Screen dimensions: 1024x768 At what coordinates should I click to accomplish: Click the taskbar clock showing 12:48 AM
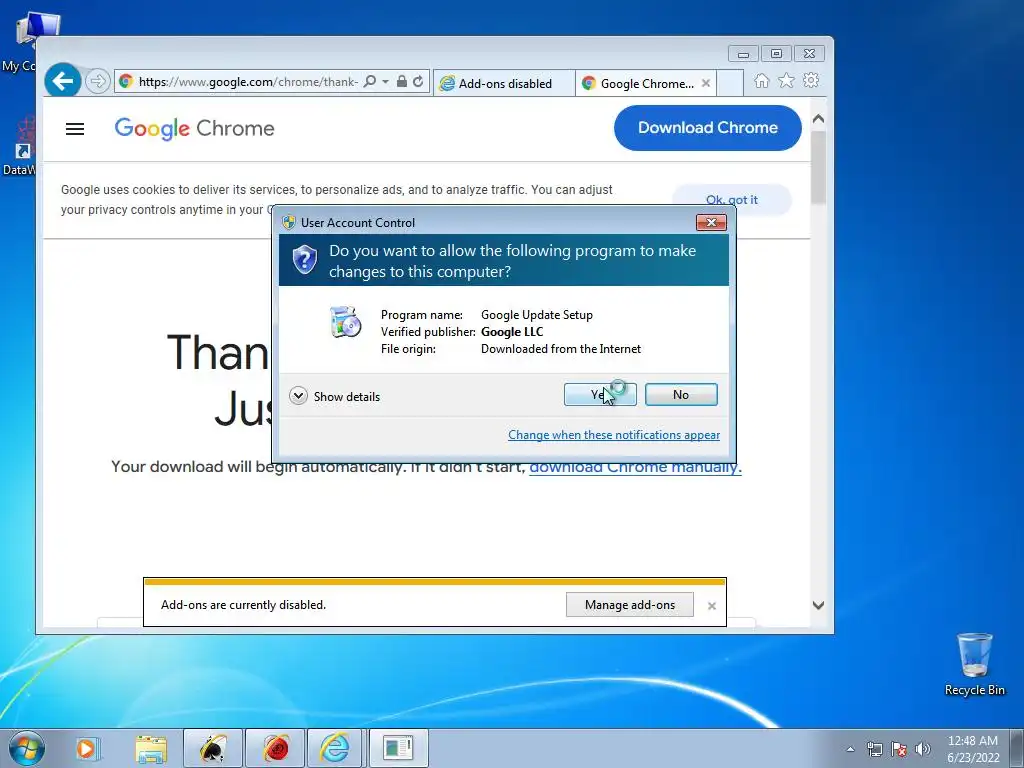tap(972, 749)
